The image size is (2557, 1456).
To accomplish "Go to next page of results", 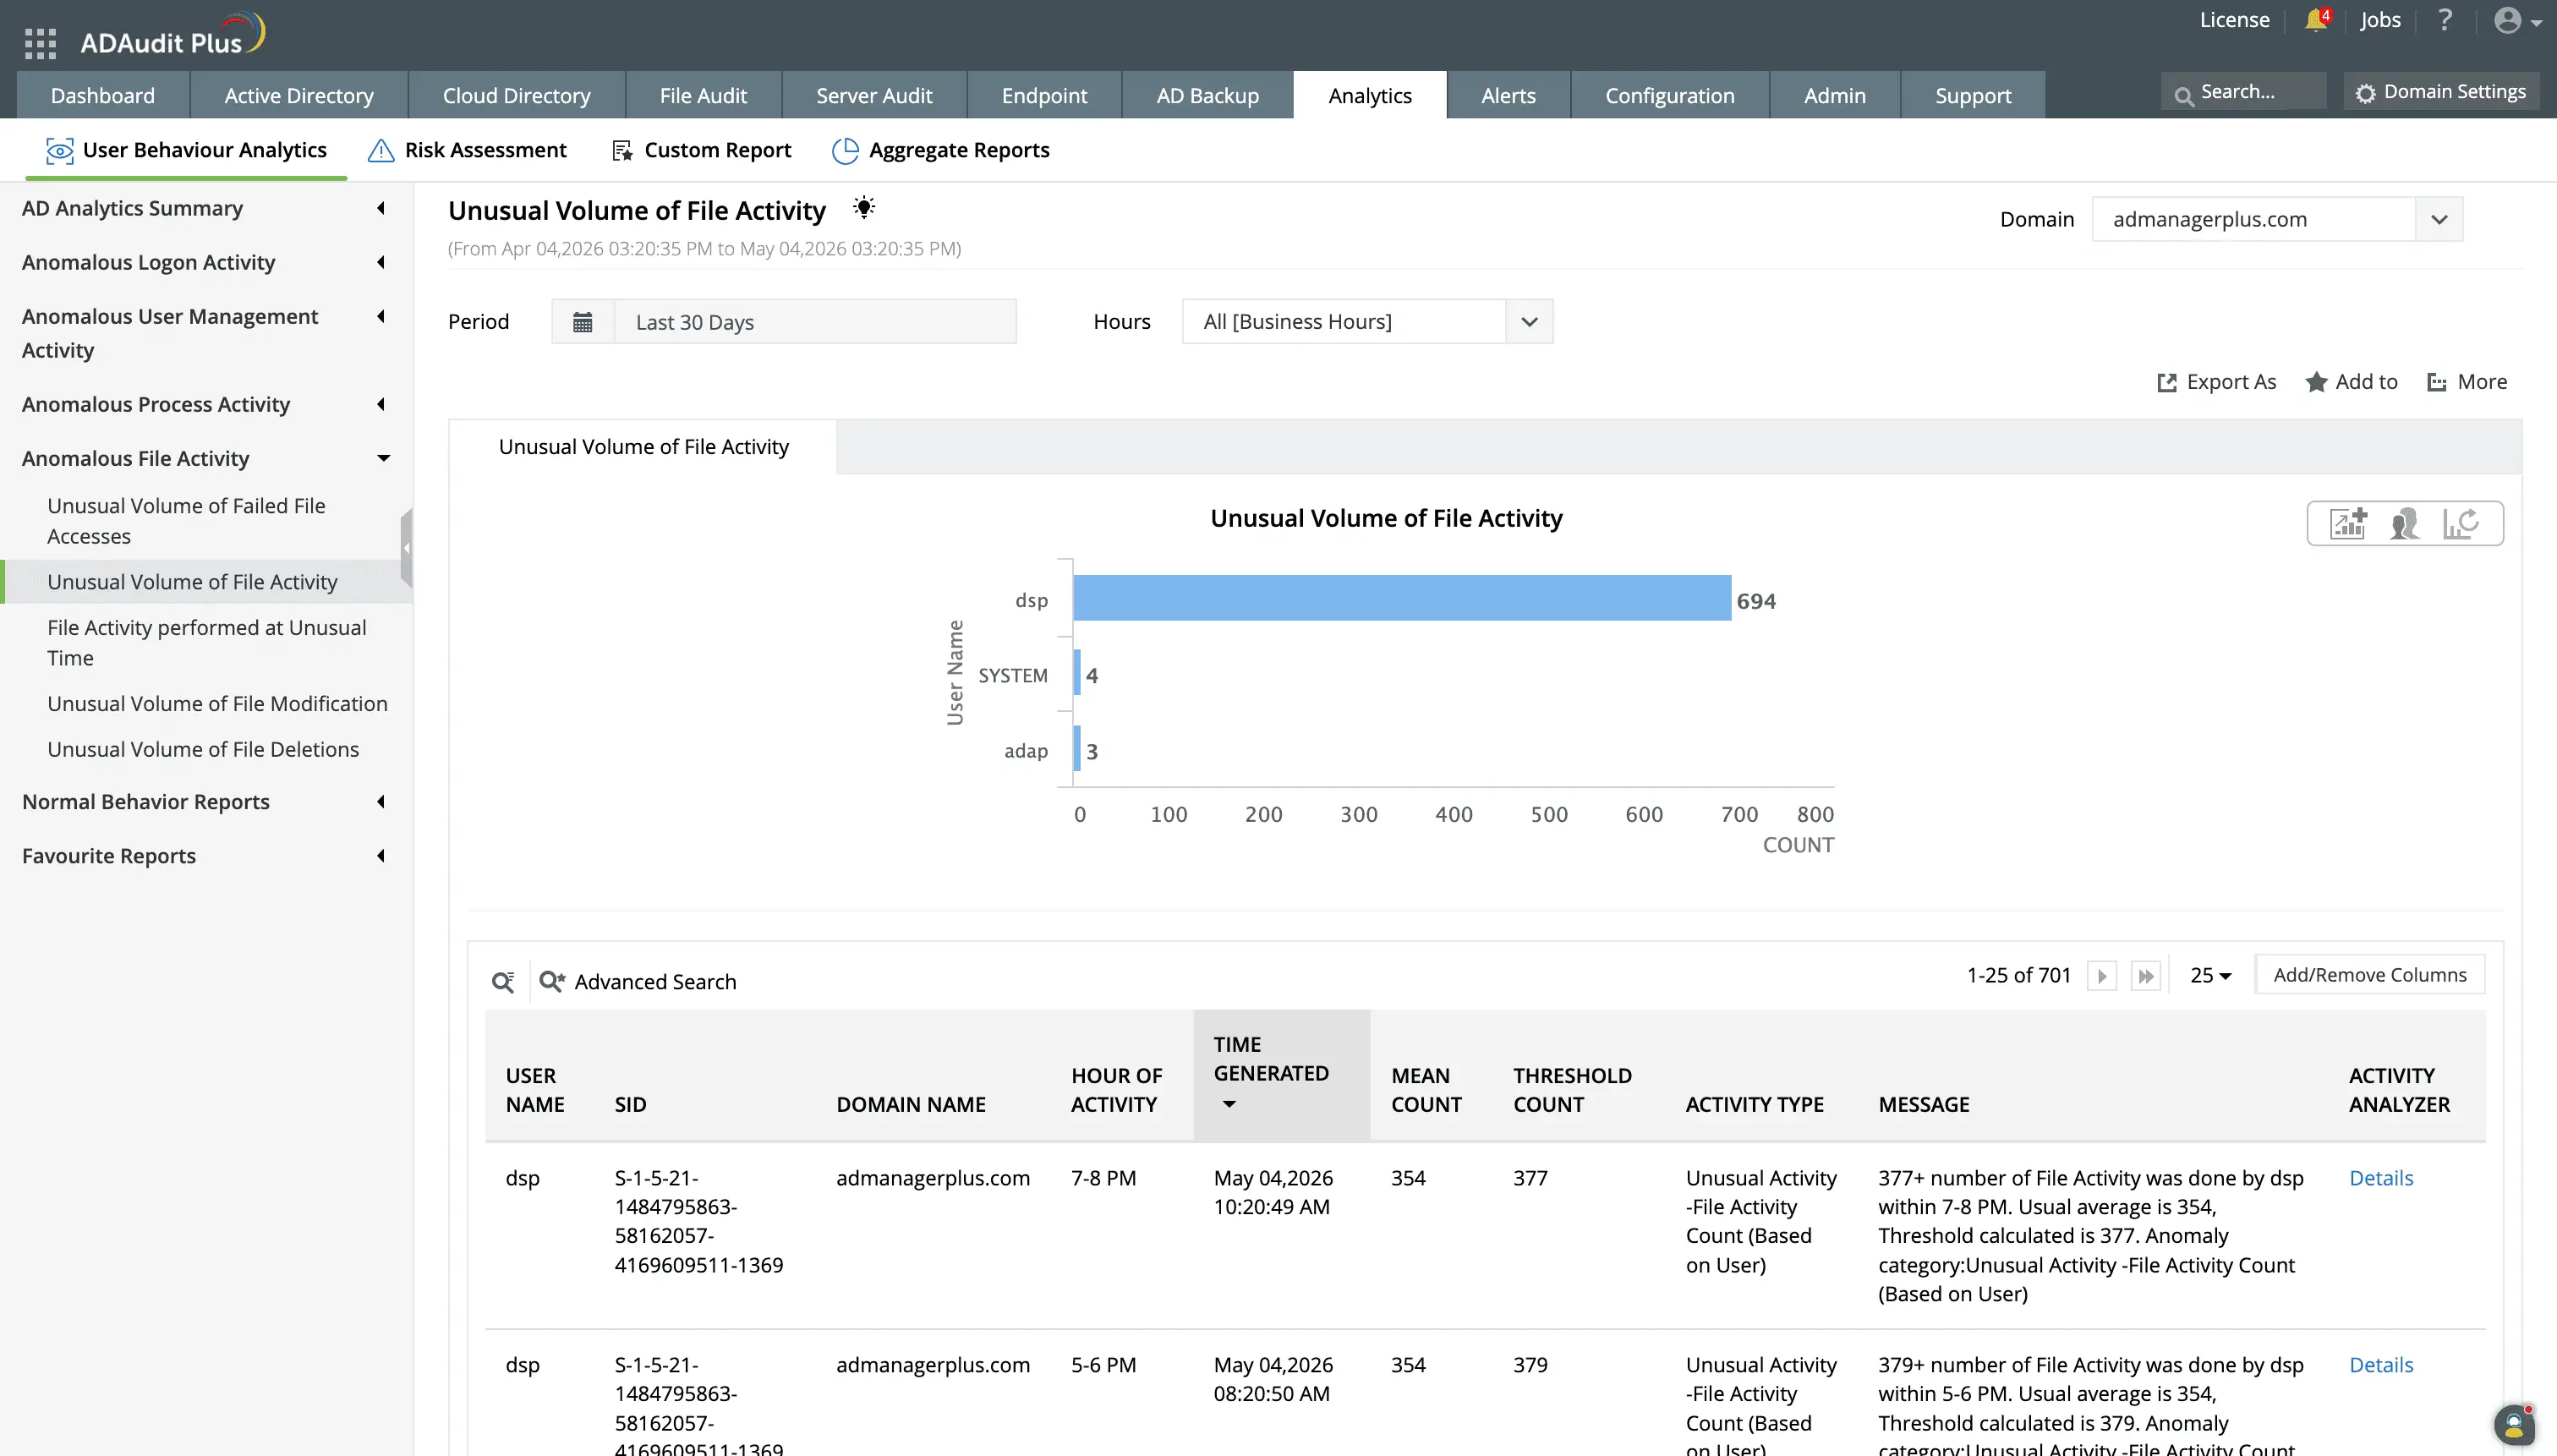I will pos(2102,976).
